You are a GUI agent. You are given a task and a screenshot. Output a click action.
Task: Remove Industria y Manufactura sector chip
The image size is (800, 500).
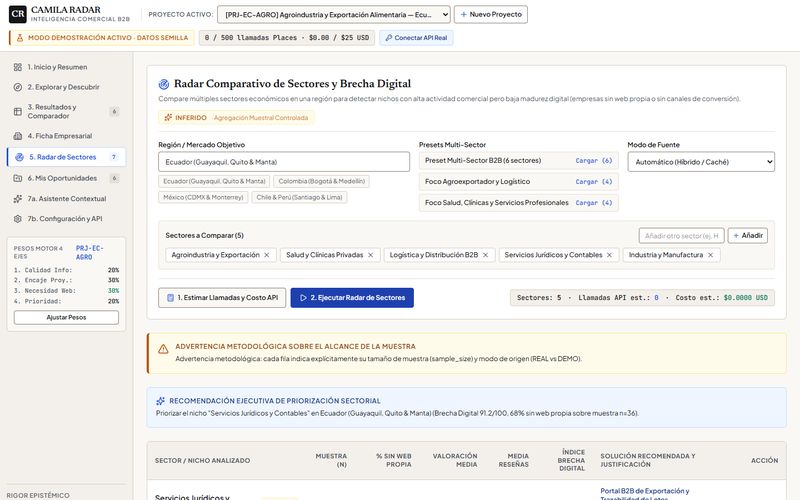coord(710,255)
